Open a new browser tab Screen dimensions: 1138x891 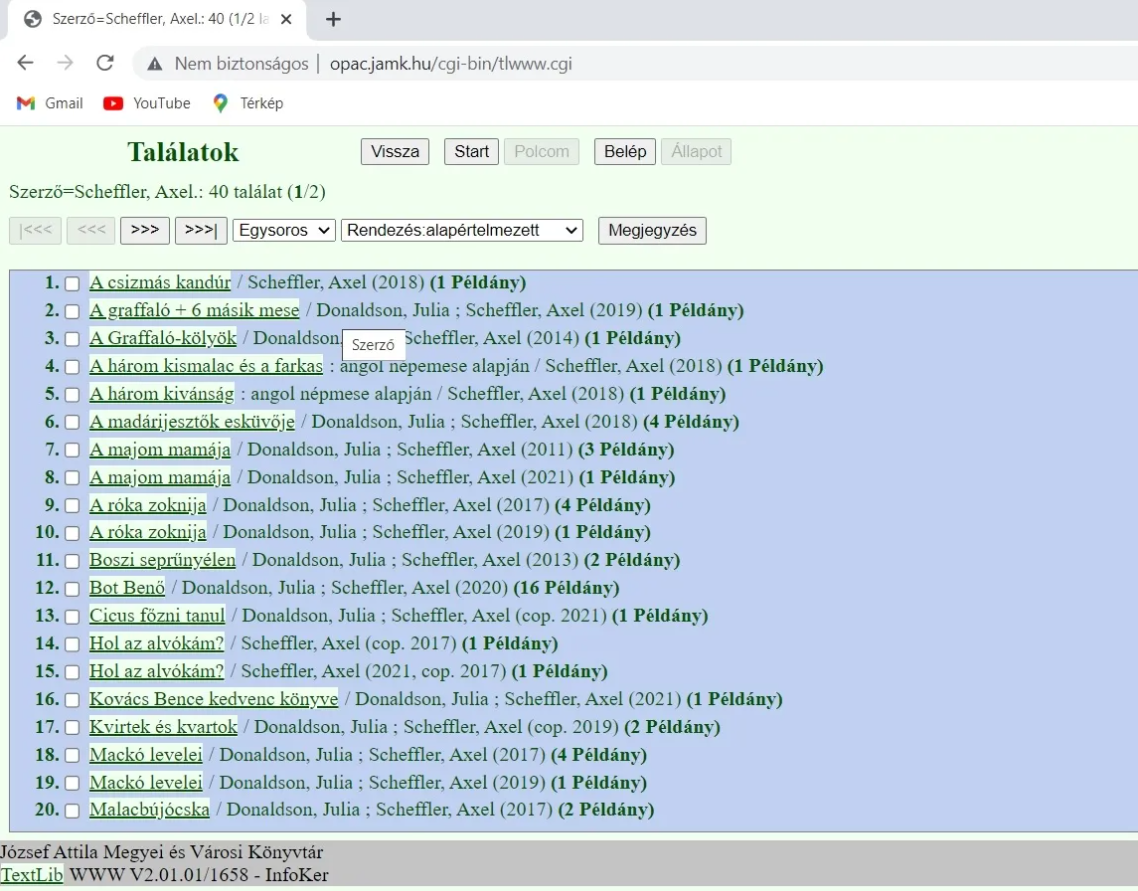pos(334,20)
